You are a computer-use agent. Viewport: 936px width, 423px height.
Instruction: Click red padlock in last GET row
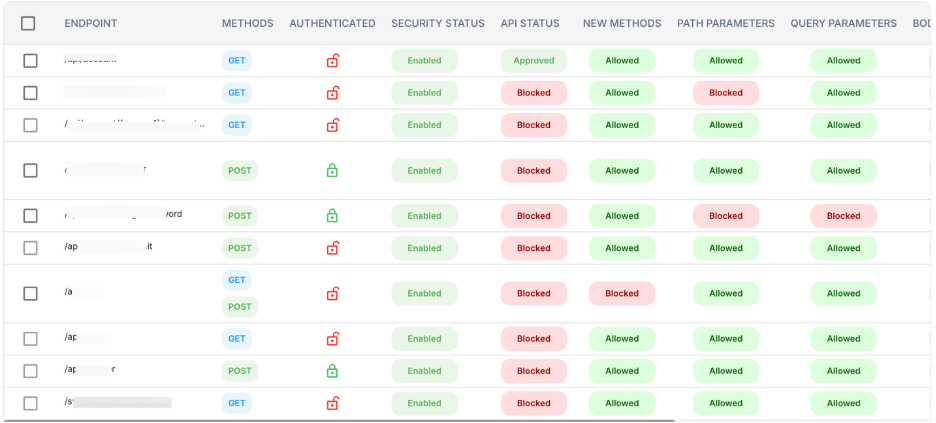click(x=332, y=403)
